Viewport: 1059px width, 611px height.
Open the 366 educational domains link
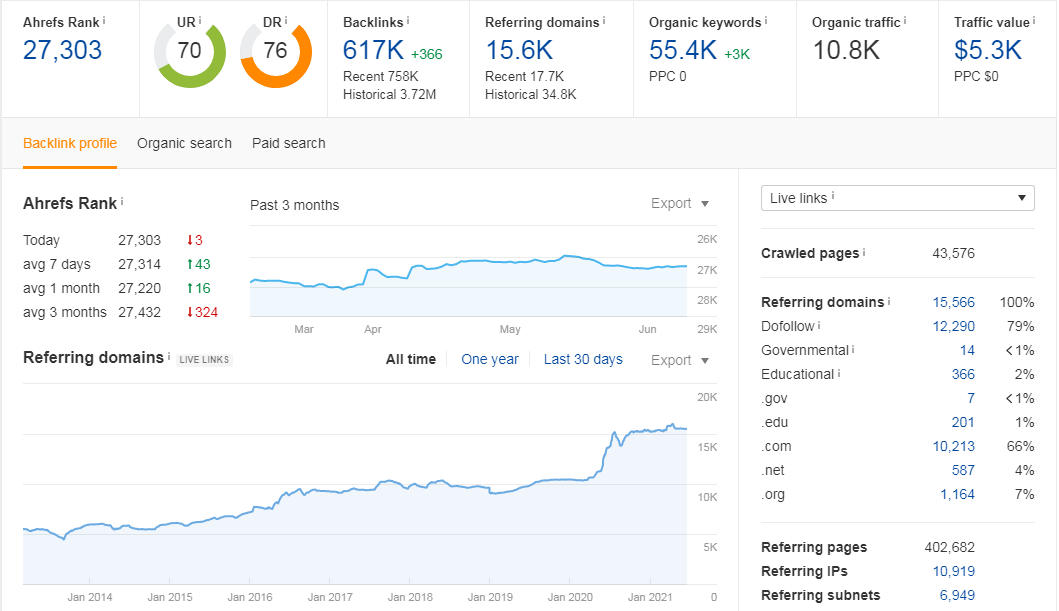click(x=963, y=374)
